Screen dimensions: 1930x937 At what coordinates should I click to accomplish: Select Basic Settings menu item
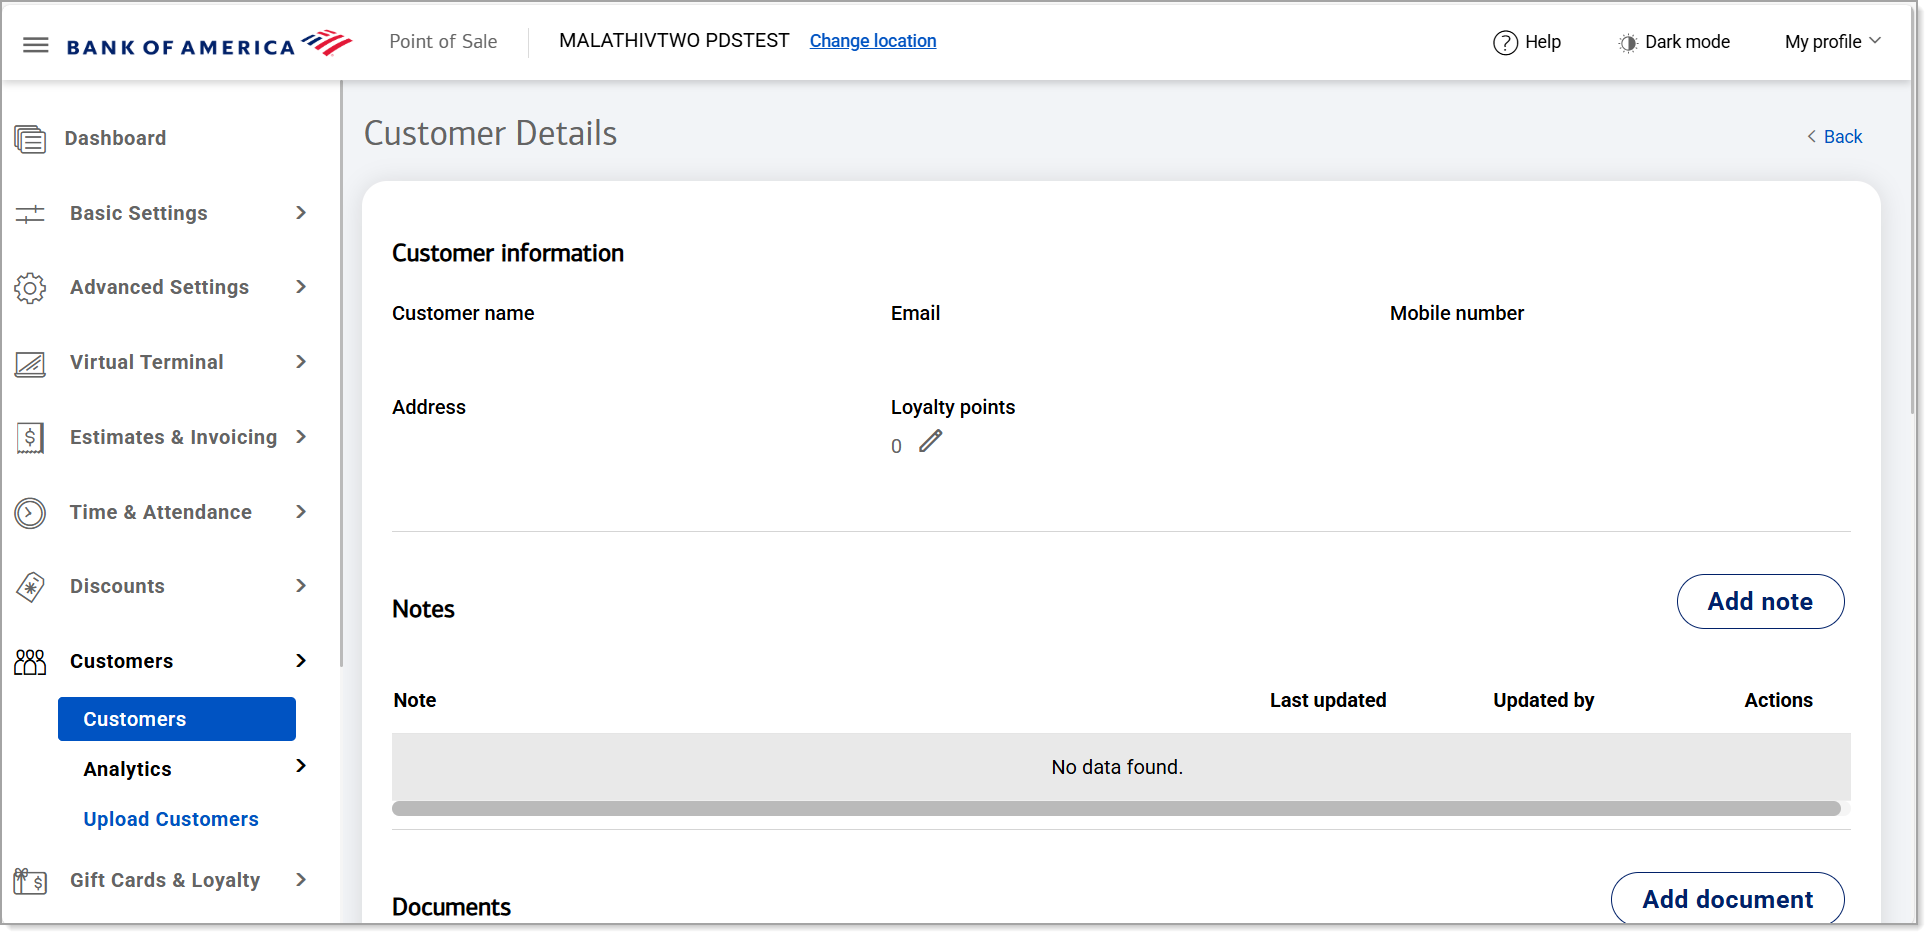[x=139, y=213]
